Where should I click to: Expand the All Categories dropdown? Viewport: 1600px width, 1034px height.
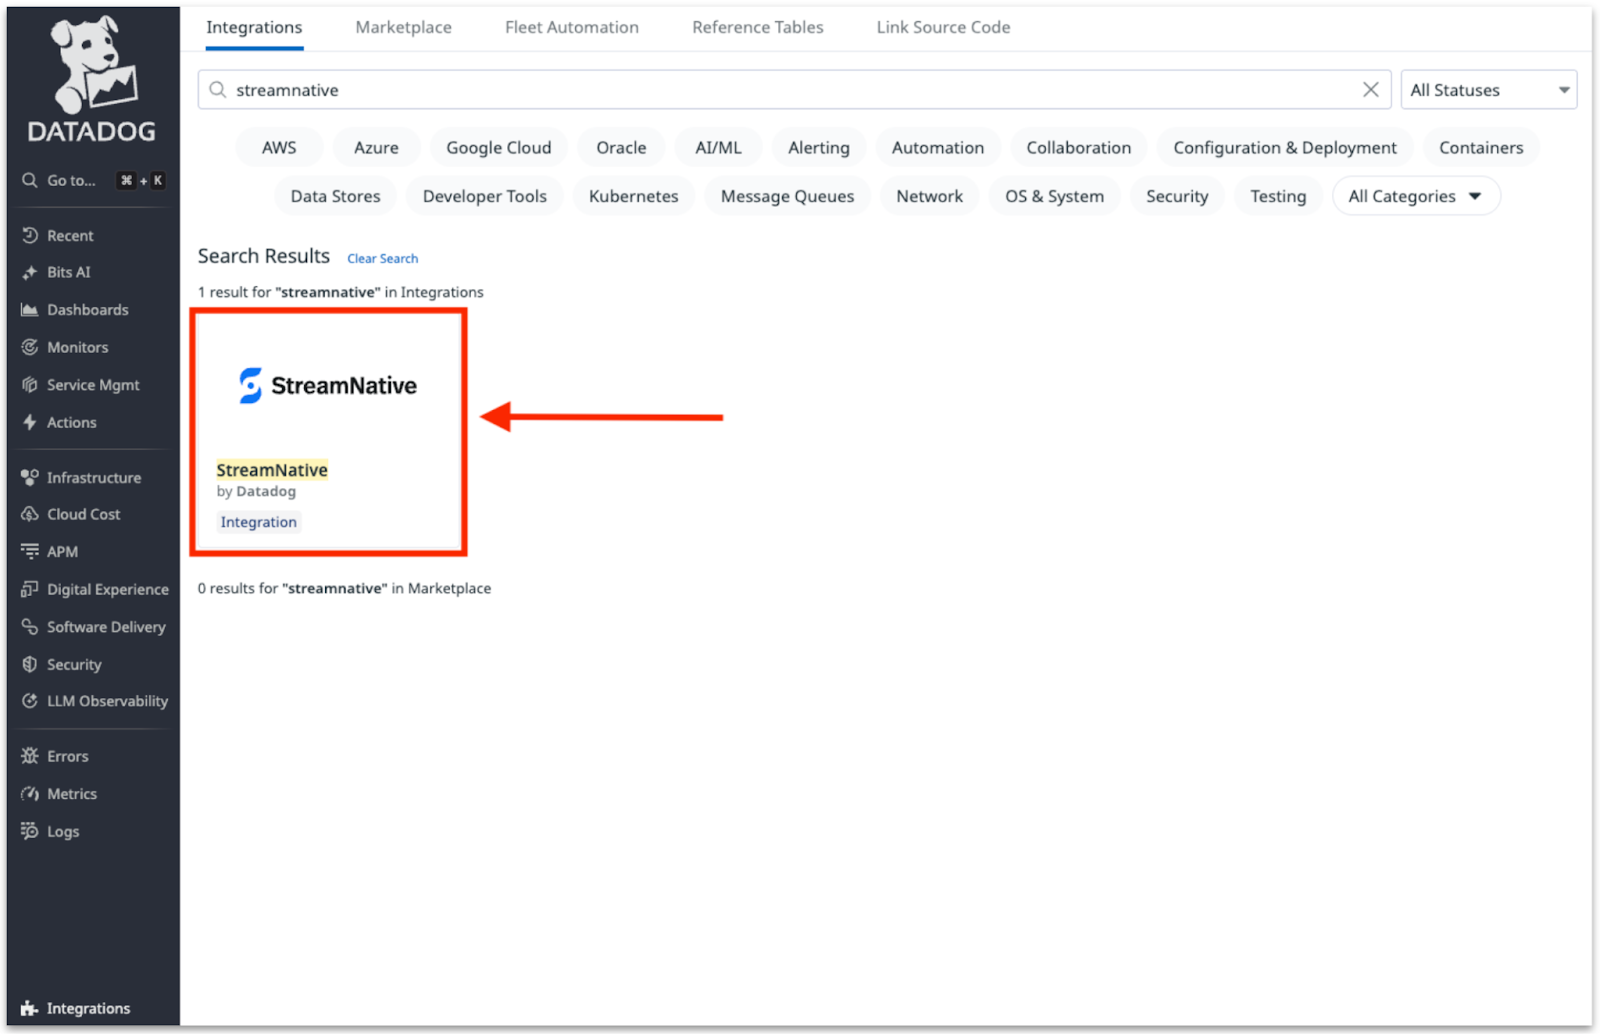[1415, 196]
